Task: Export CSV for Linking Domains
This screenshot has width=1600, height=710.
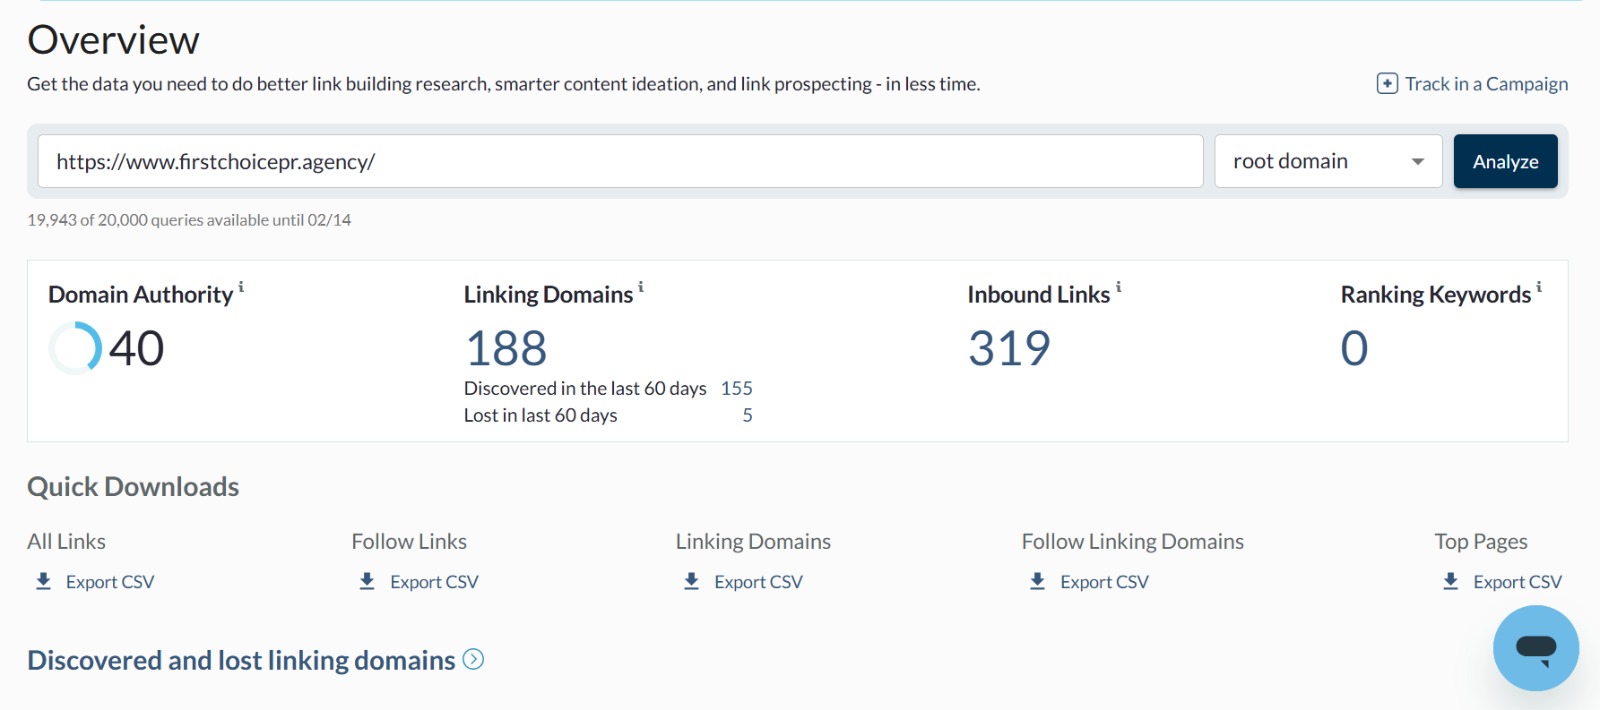Action: pyautogui.click(x=757, y=582)
